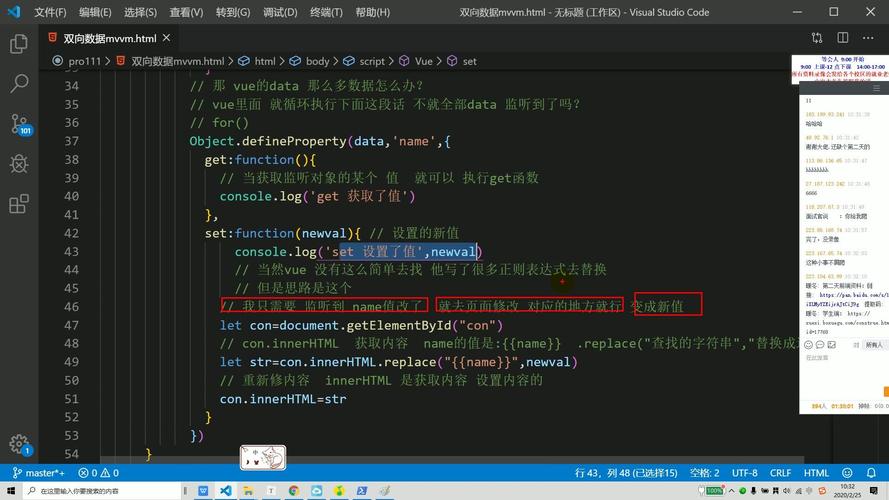The image size is (889, 500).
Task: Click the Object.defineProperty code on line 37
Action: coord(268,141)
